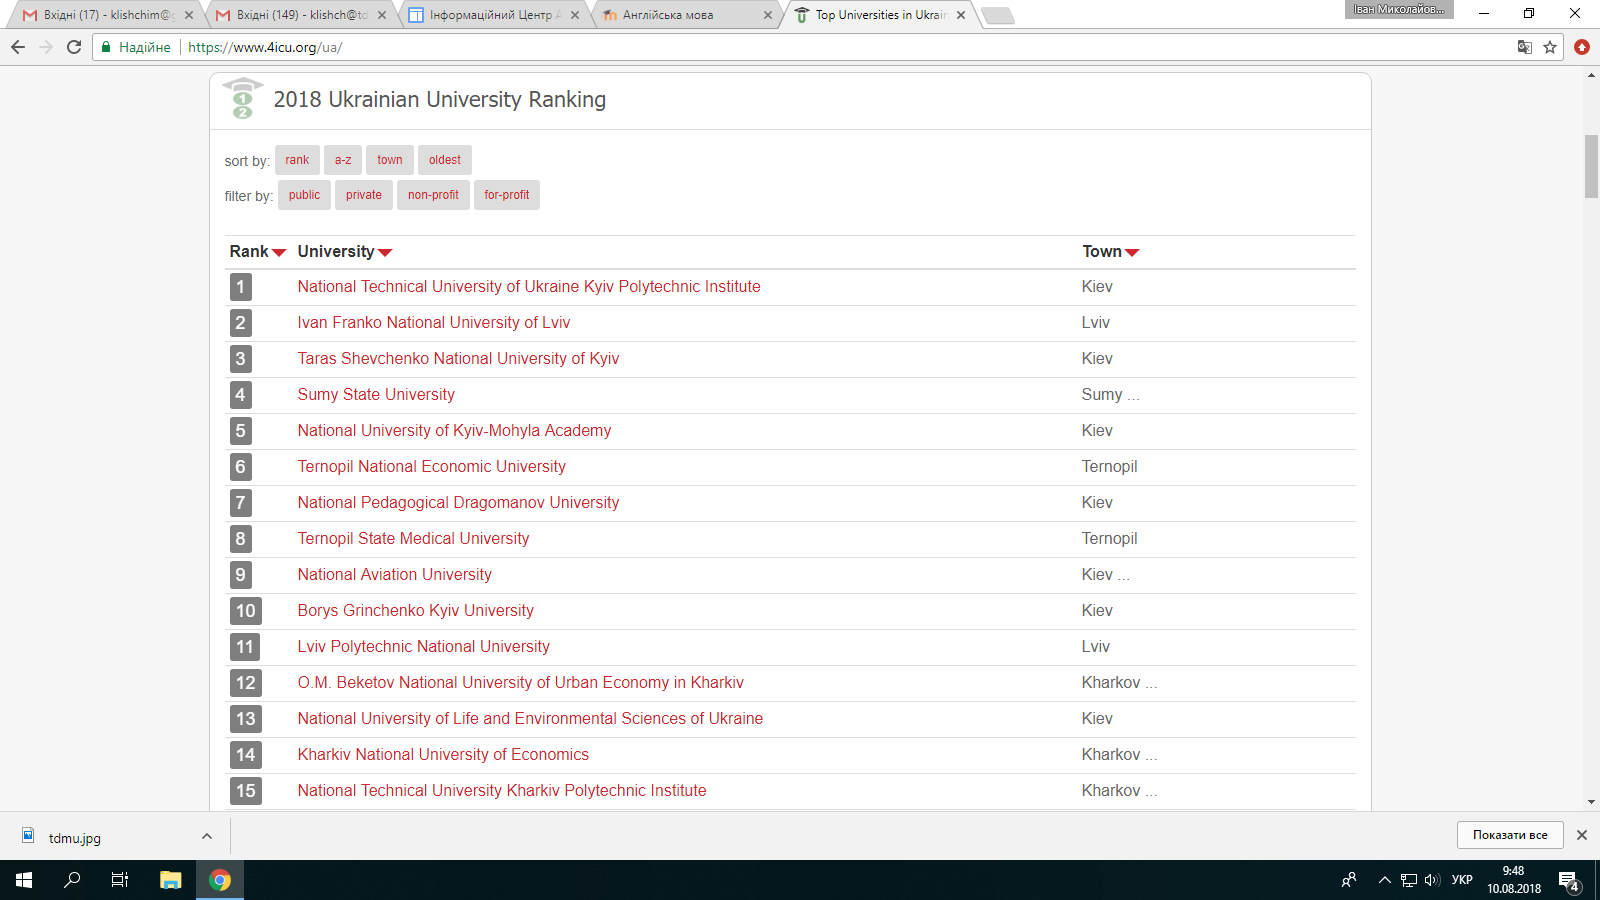Image resolution: width=1600 pixels, height=900 pixels.
Task: Launch File Explorer from the taskbar
Action: pos(170,880)
